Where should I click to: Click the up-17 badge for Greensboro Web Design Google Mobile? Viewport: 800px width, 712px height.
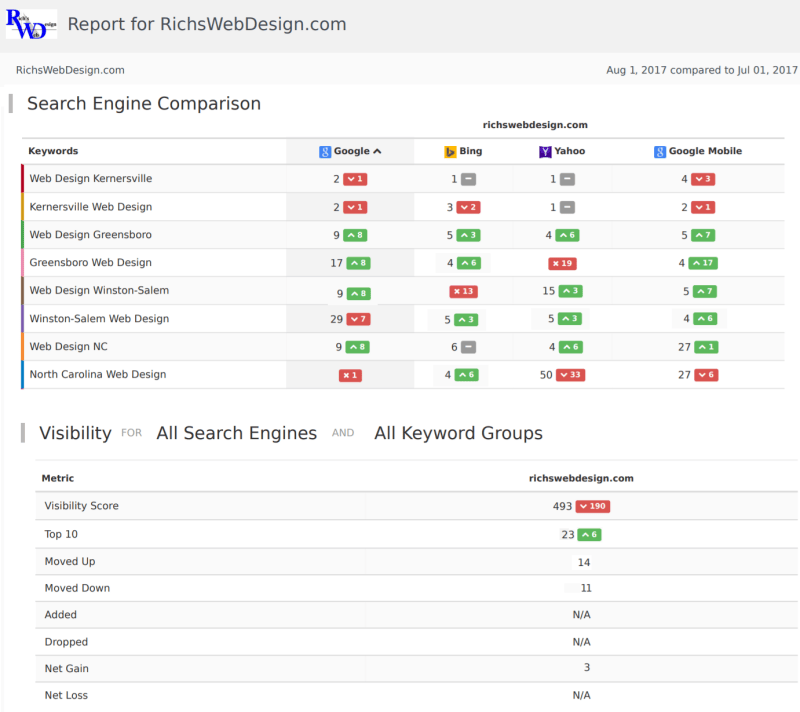tap(703, 263)
